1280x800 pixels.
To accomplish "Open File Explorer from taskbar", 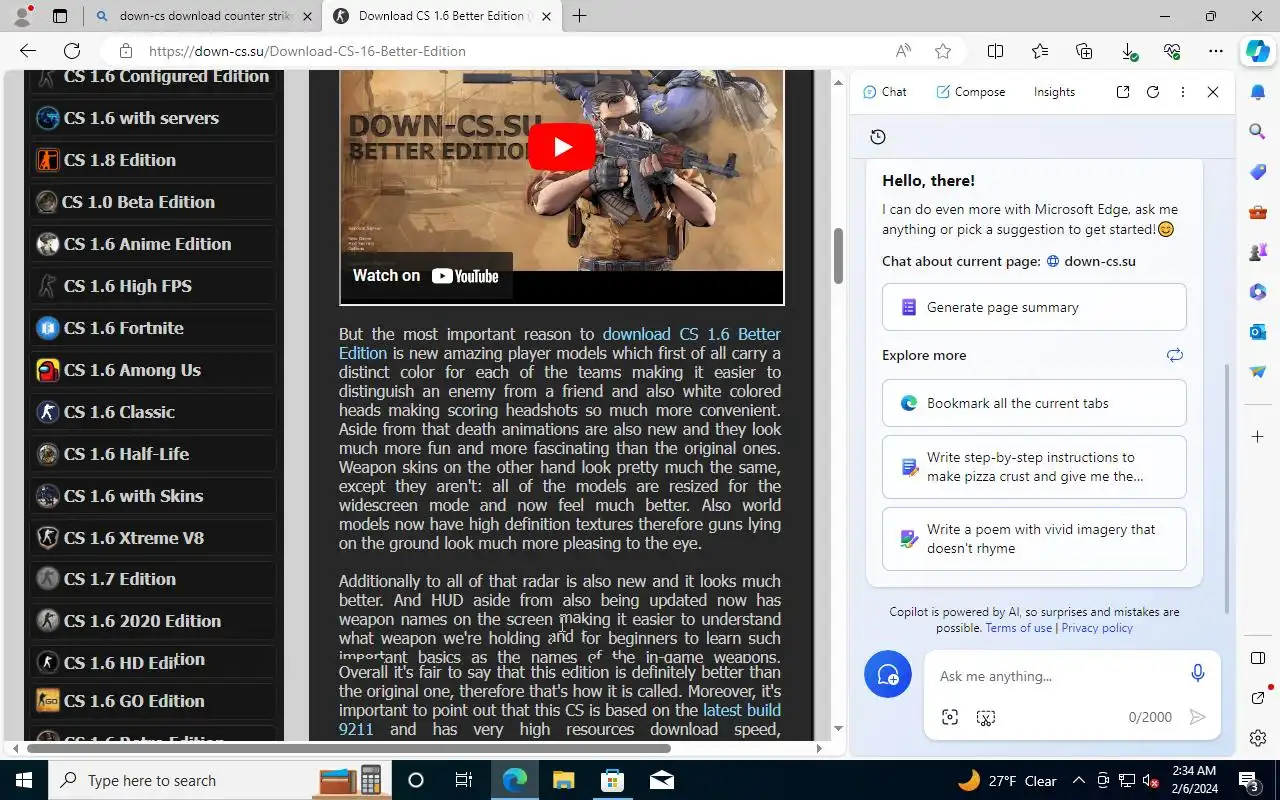I will [x=563, y=780].
